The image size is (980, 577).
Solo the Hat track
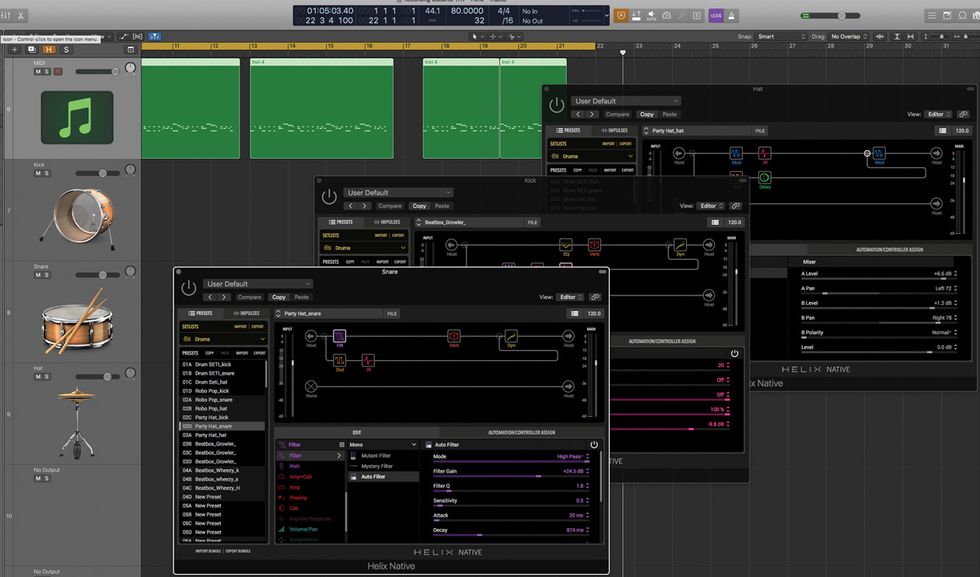coord(46,376)
